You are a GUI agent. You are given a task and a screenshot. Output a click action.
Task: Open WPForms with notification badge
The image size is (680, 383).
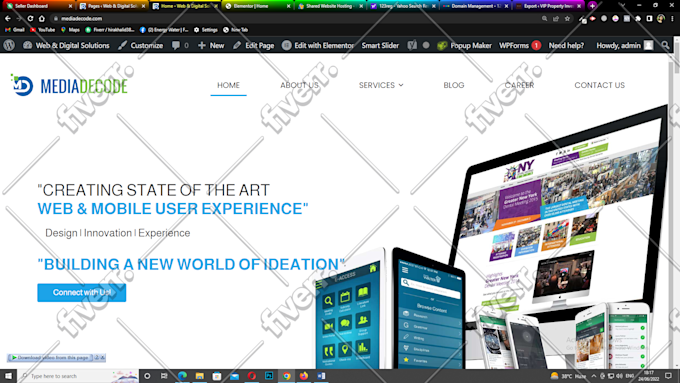520,45
